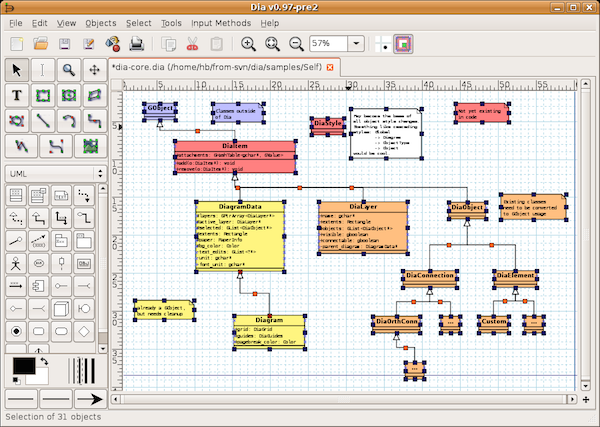The width and height of the screenshot is (600, 427).
Task: Cut selection with scissors icon
Action: click(x=192, y=44)
